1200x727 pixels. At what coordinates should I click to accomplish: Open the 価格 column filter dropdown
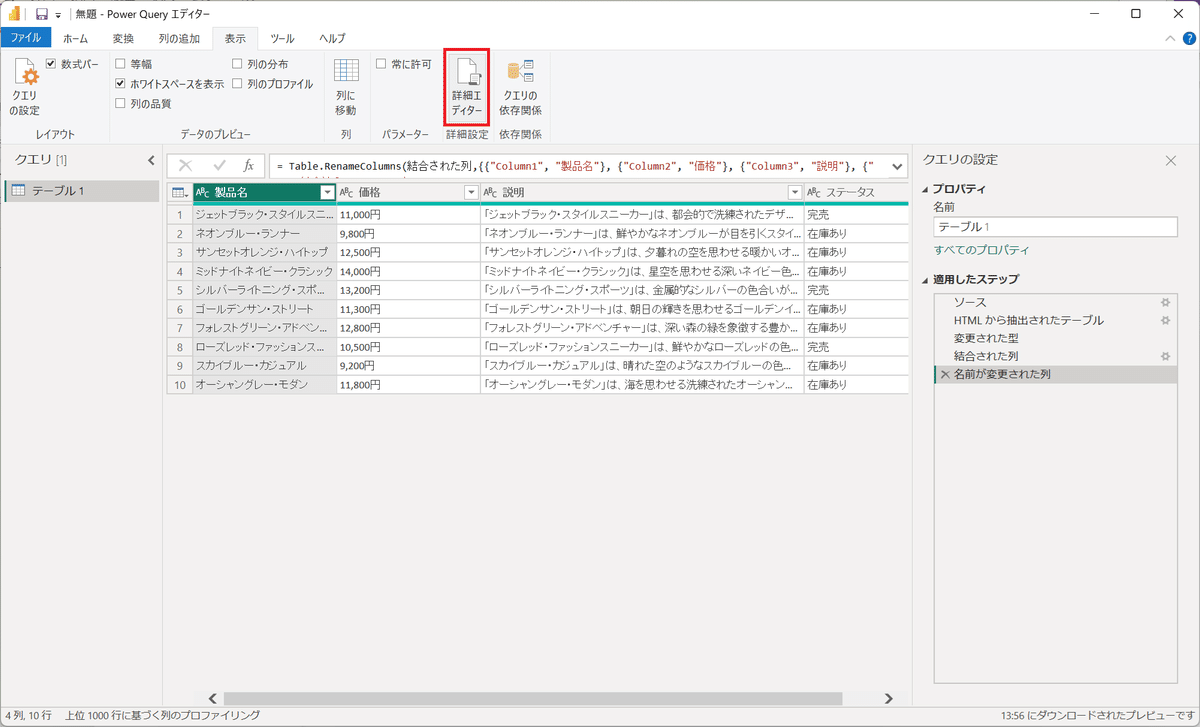pyautogui.click(x=471, y=193)
